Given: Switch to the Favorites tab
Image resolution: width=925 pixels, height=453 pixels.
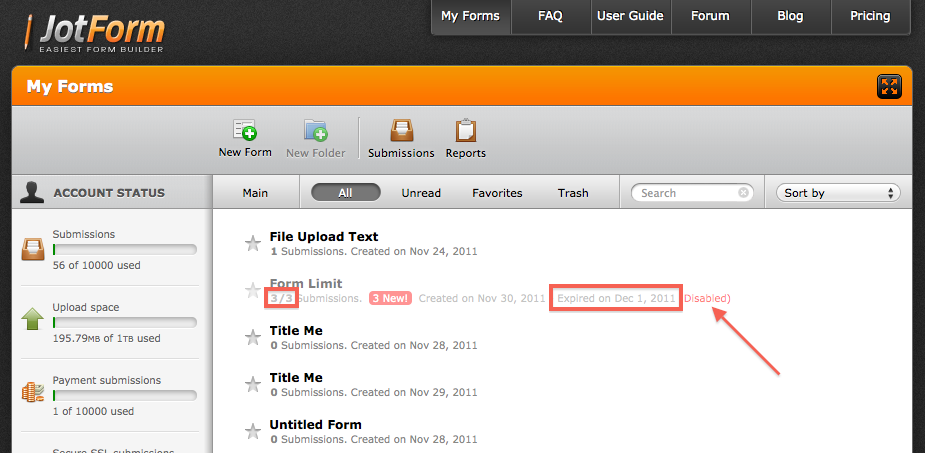Looking at the screenshot, I should click(x=497, y=193).
